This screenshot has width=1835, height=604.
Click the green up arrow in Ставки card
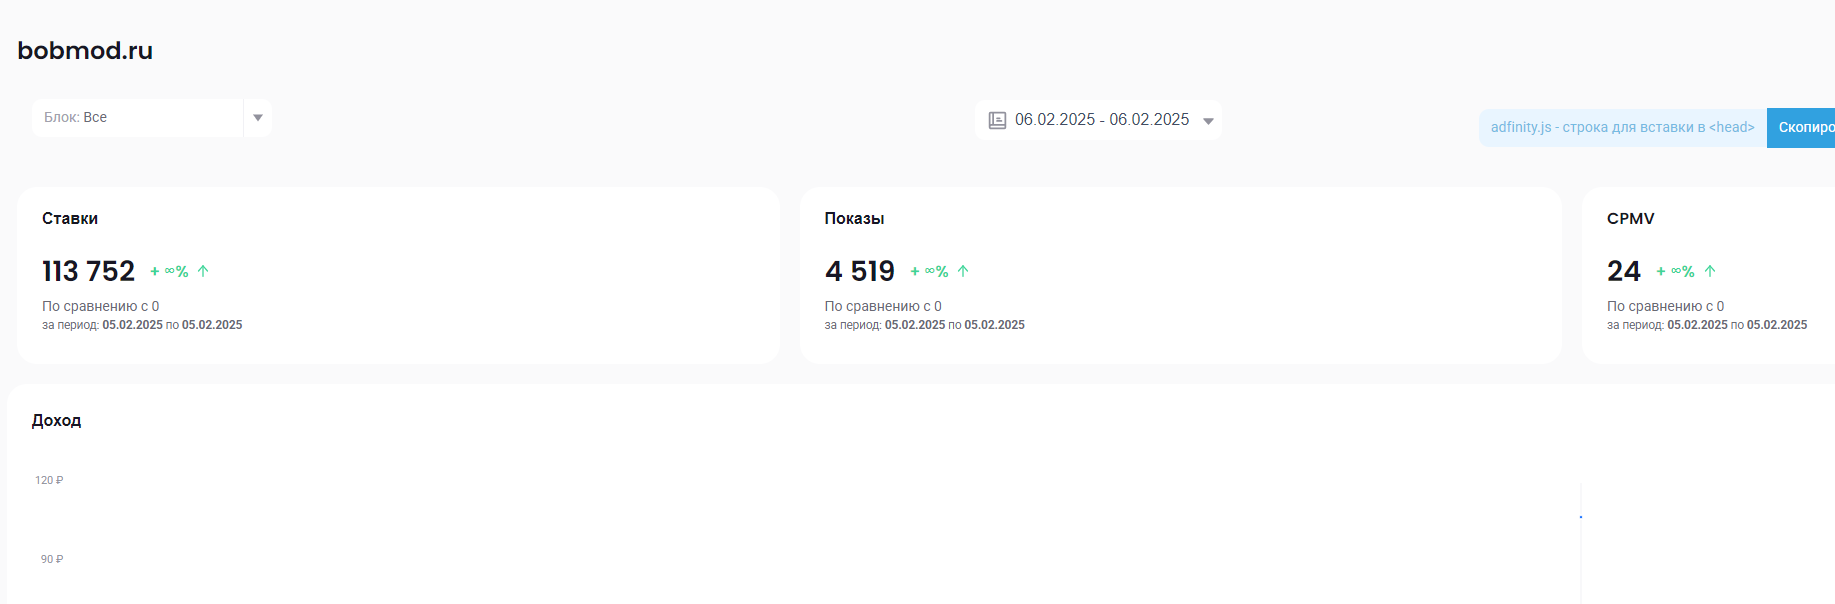tap(203, 271)
